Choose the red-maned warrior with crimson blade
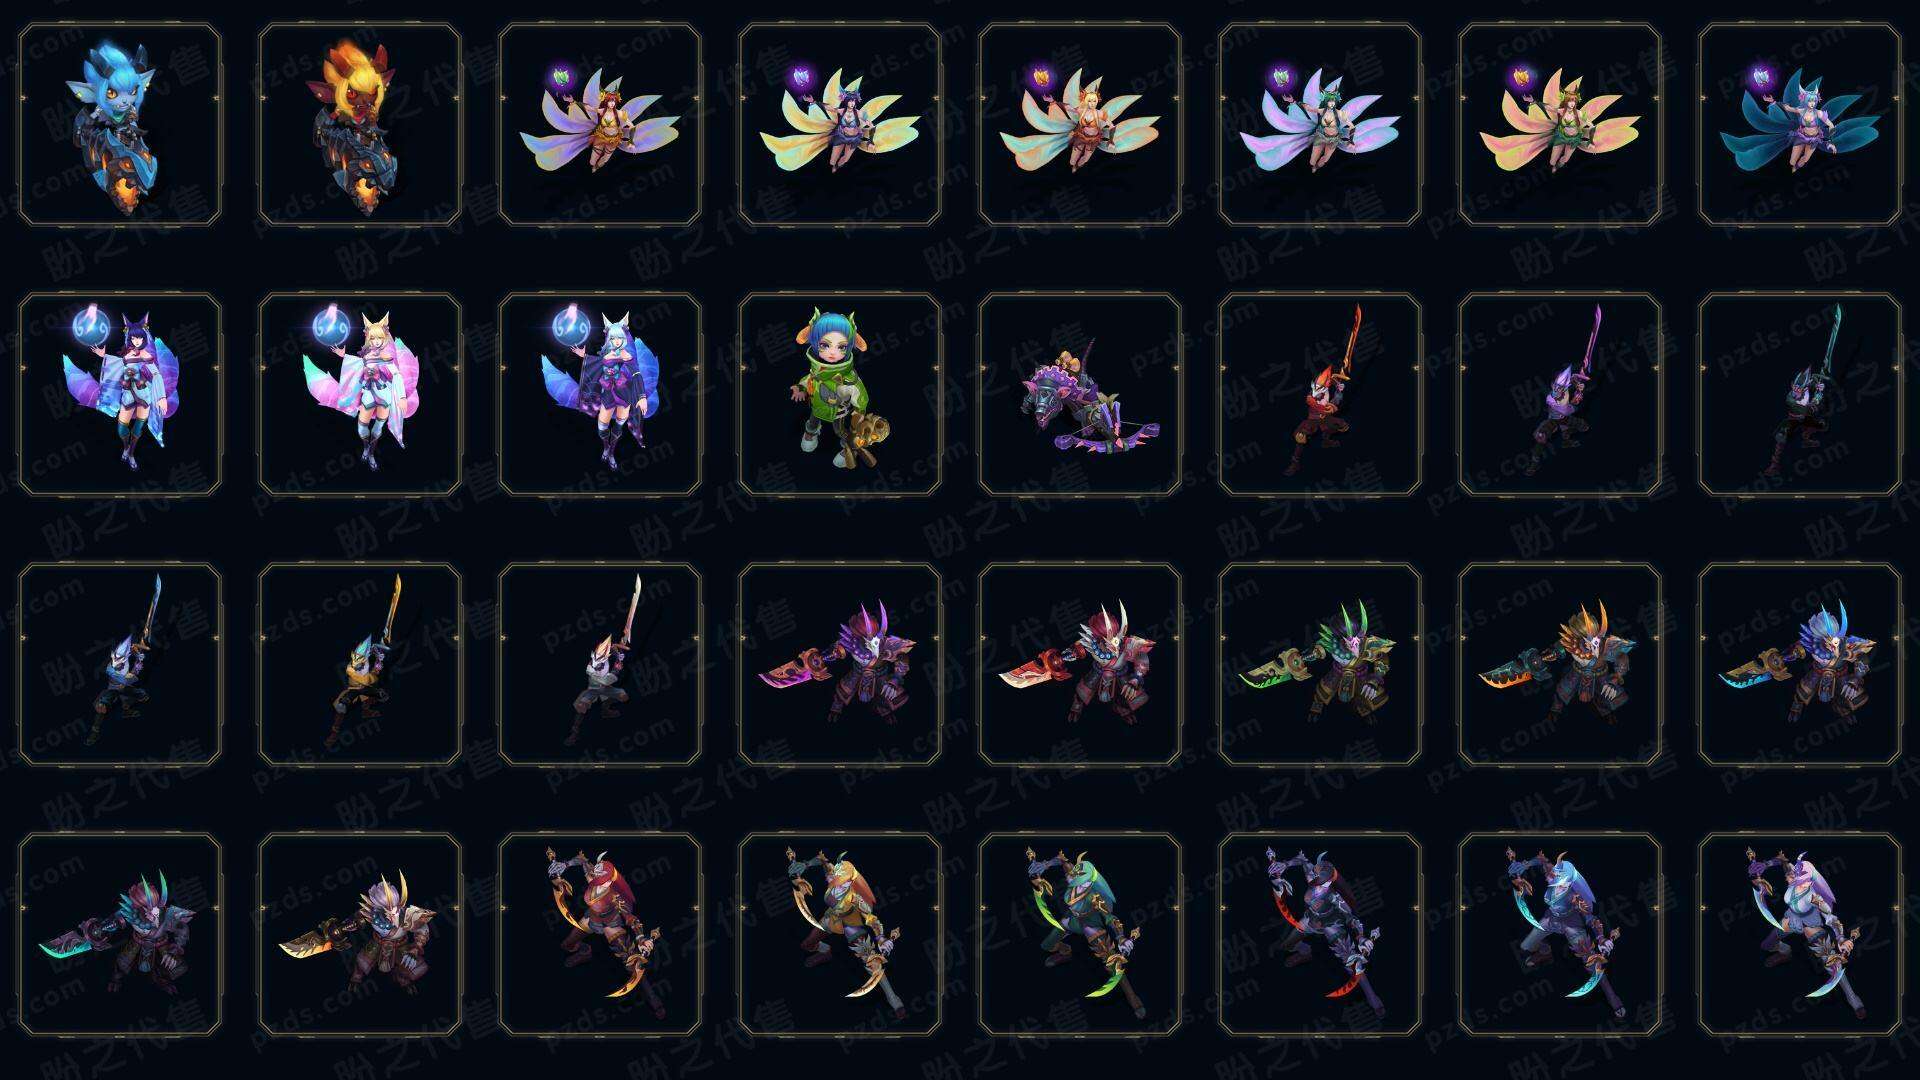 [x=1080, y=664]
